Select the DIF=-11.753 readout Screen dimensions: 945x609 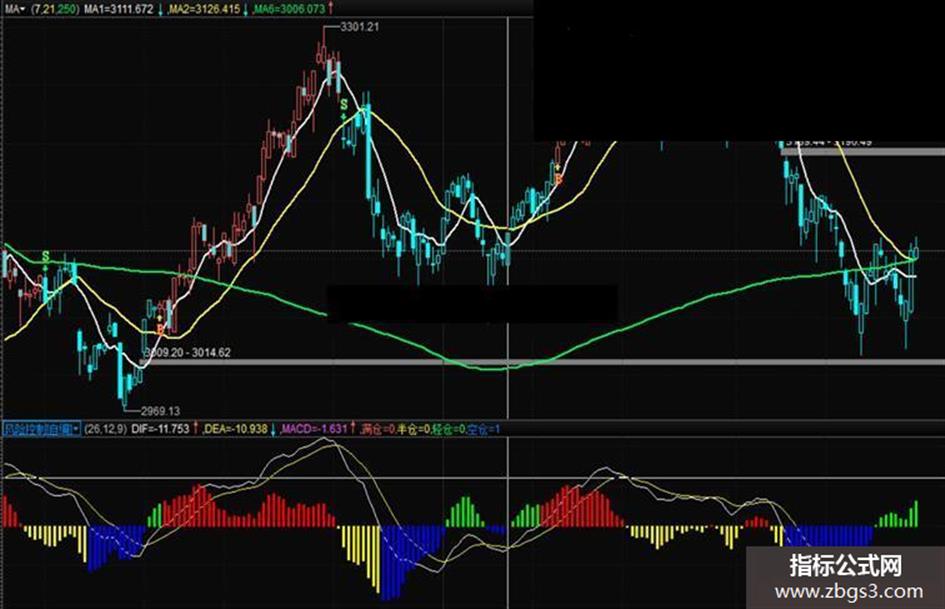pos(160,429)
